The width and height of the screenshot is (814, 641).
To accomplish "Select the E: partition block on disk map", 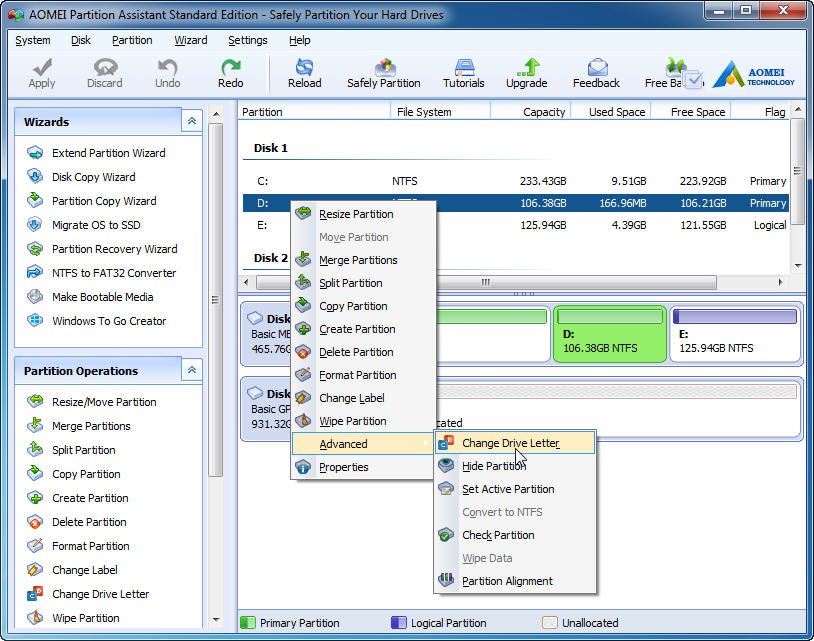I will (x=735, y=334).
